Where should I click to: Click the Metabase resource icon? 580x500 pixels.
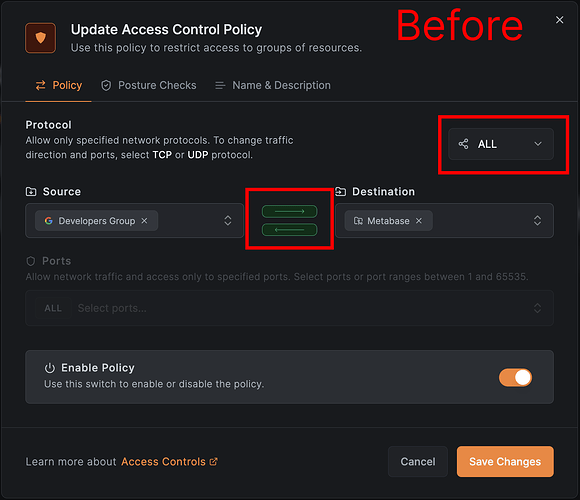358,221
